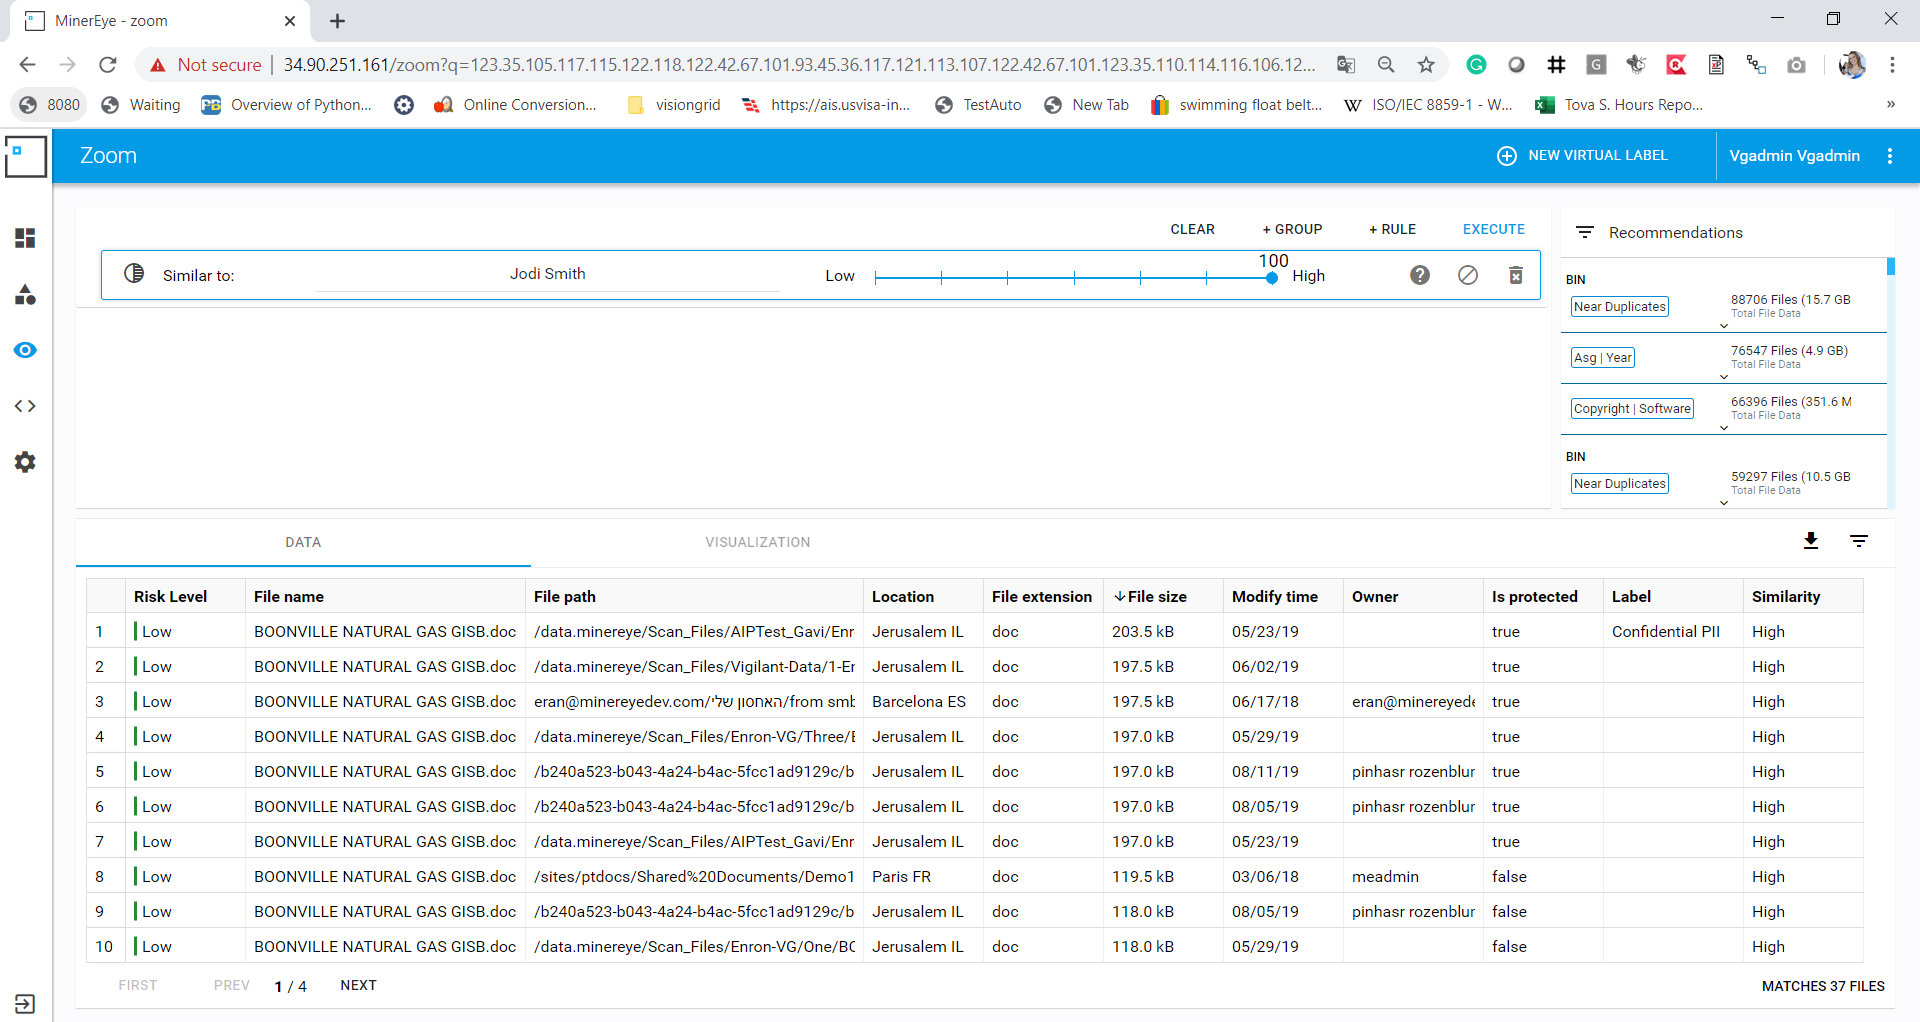Click the logout icon at sidebar bottom
The image size is (1920, 1022).
coord(25,1003)
